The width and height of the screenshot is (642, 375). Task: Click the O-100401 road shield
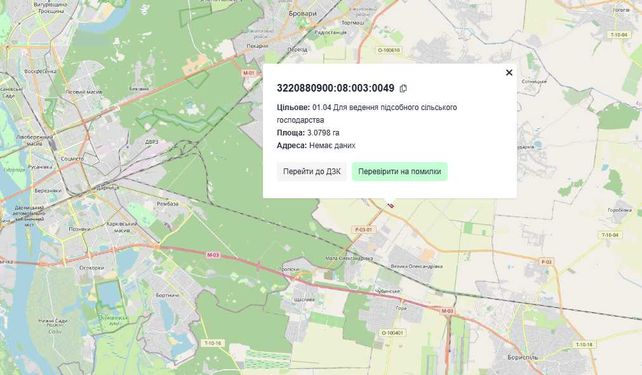tap(392, 333)
